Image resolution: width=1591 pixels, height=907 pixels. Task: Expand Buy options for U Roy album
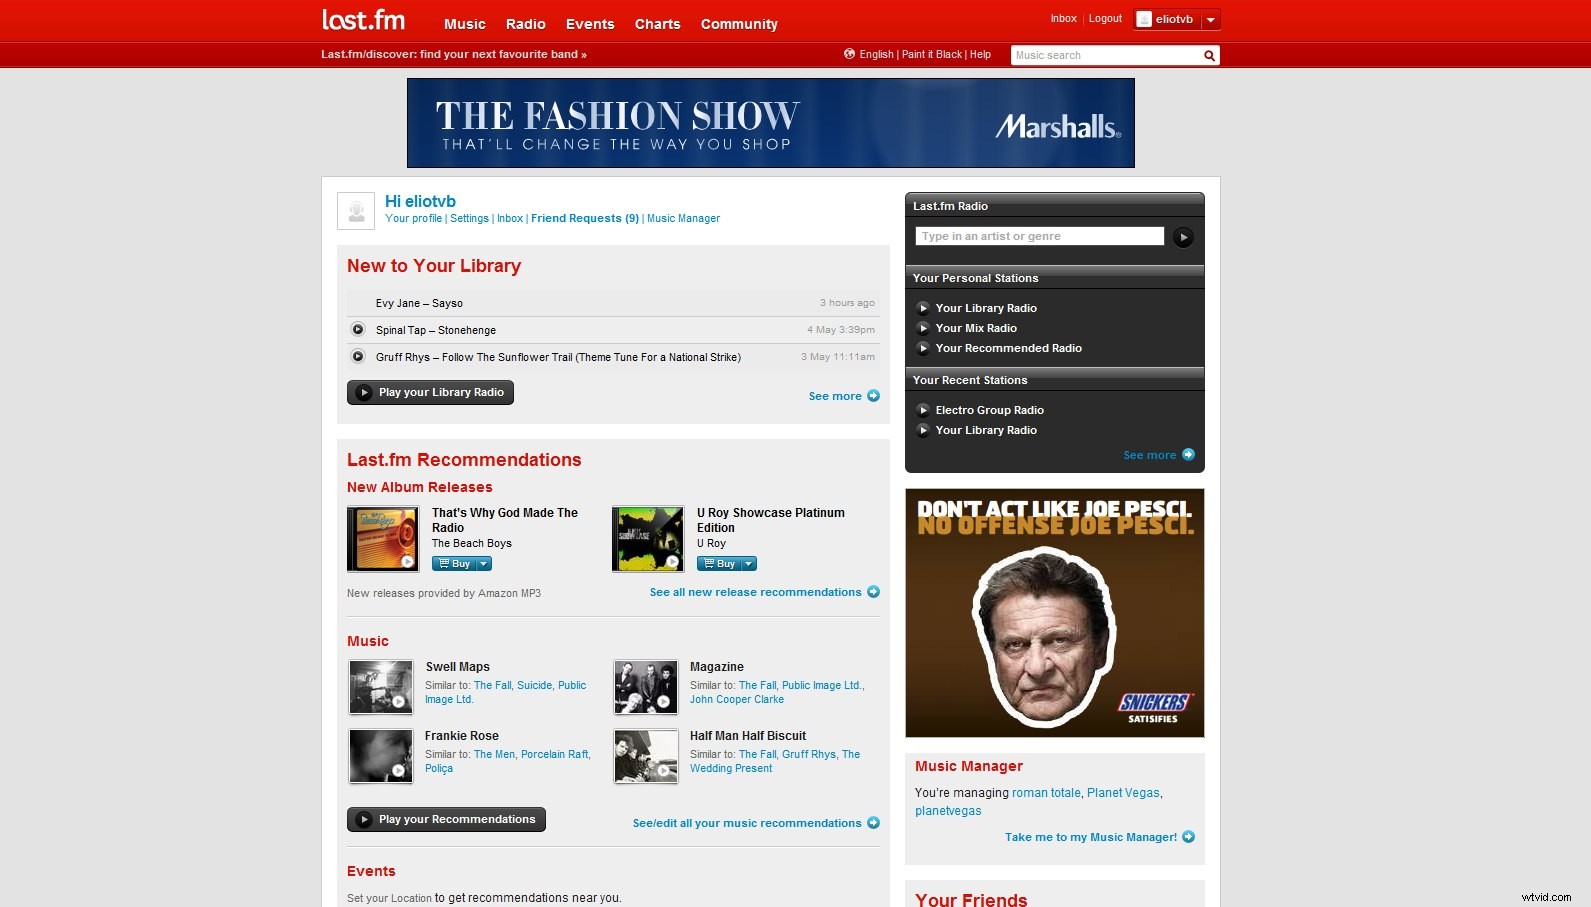(x=749, y=564)
